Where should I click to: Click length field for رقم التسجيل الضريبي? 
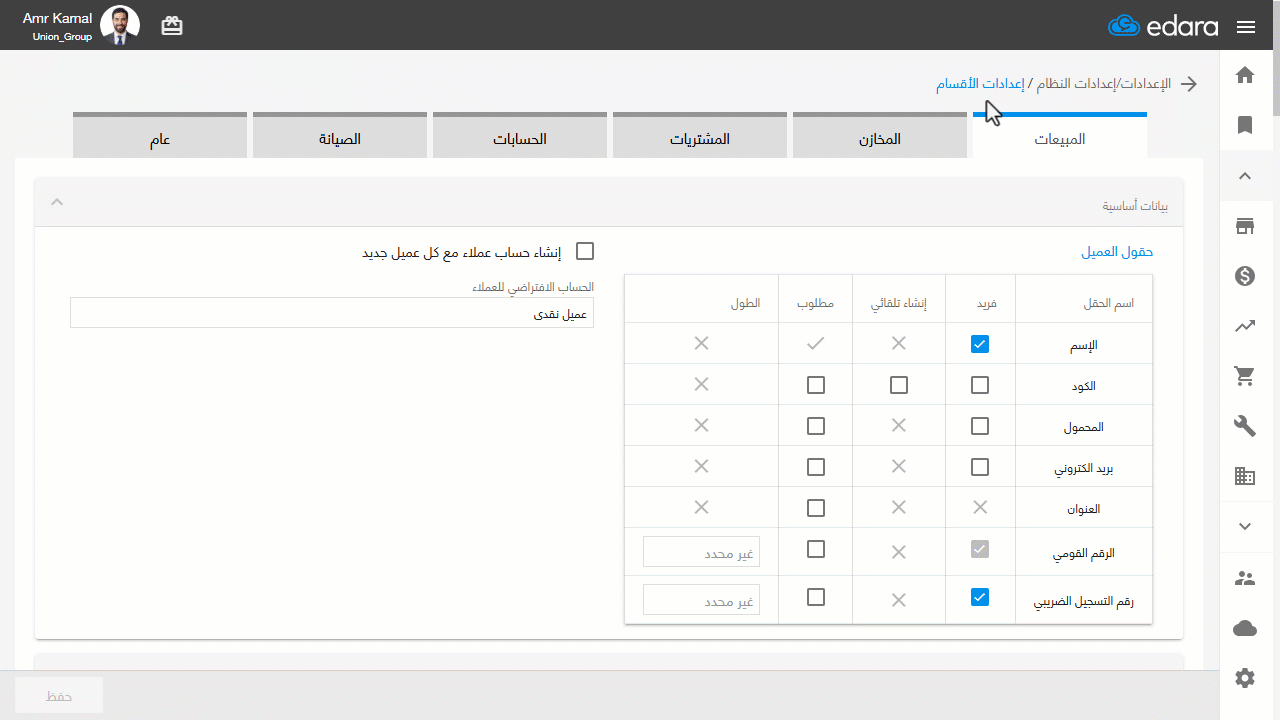point(701,600)
